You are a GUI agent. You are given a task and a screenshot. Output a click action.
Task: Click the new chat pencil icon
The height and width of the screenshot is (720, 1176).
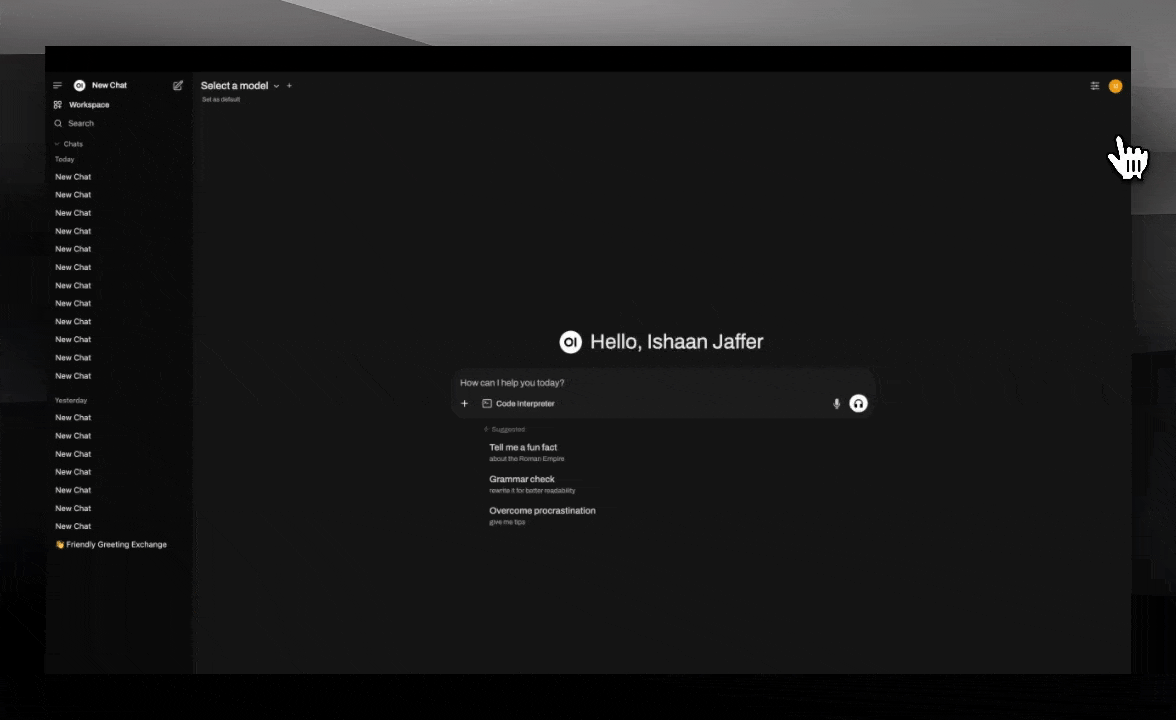[x=178, y=86]
